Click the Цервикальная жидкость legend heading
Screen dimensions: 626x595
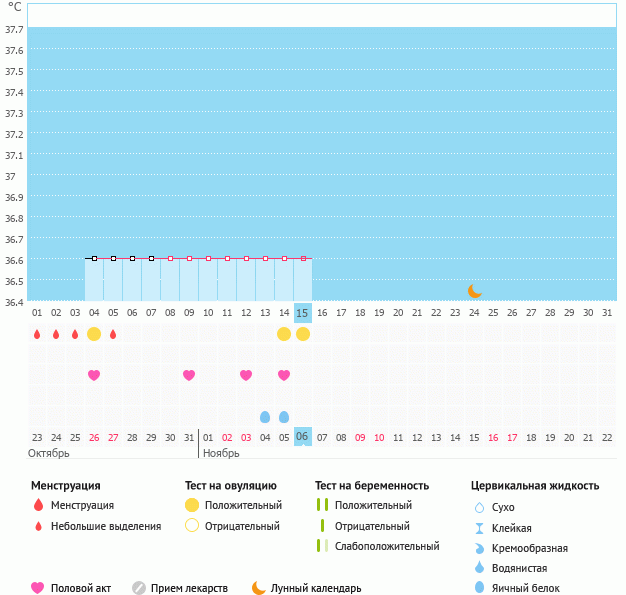click(535, 486)
